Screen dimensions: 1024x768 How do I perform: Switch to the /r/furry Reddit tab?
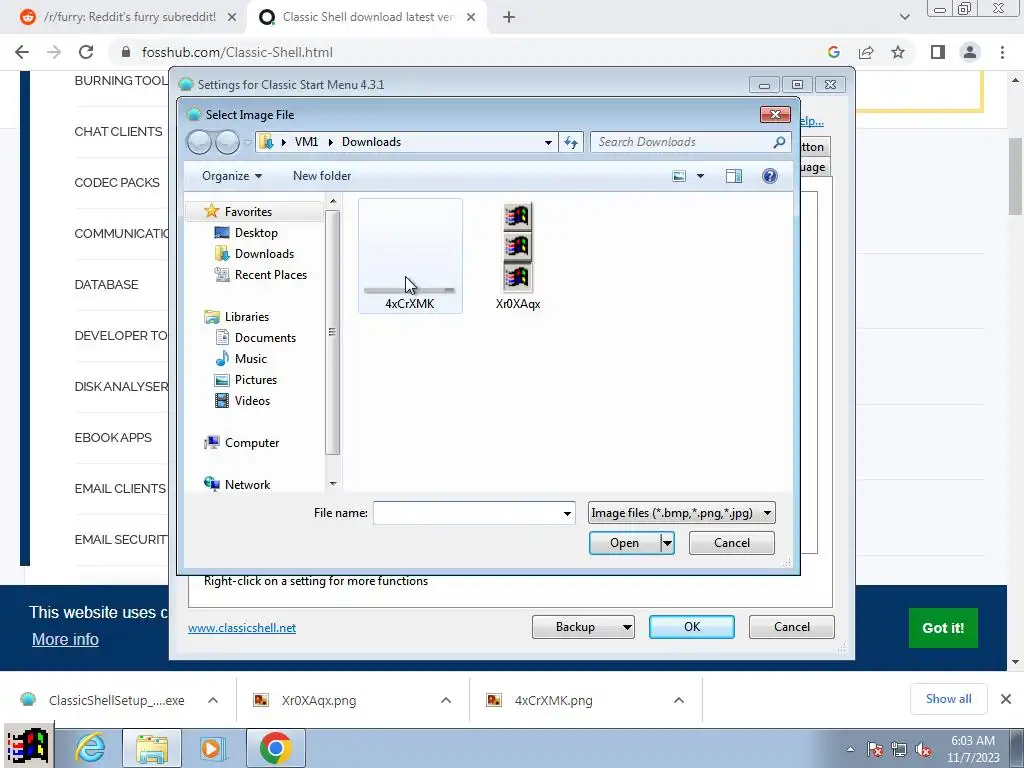point(129,17)
